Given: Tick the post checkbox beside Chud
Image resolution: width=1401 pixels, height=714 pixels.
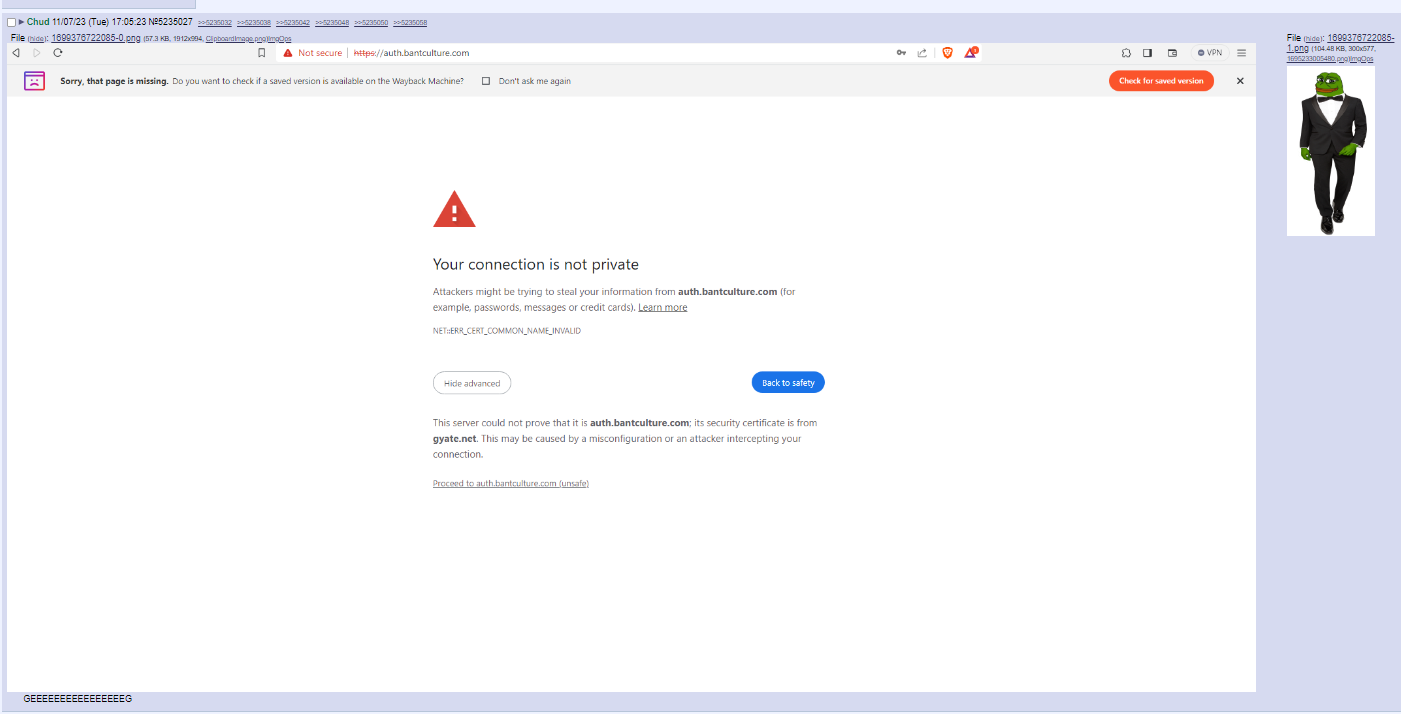Looking at the screenshot, I should 12,22.
